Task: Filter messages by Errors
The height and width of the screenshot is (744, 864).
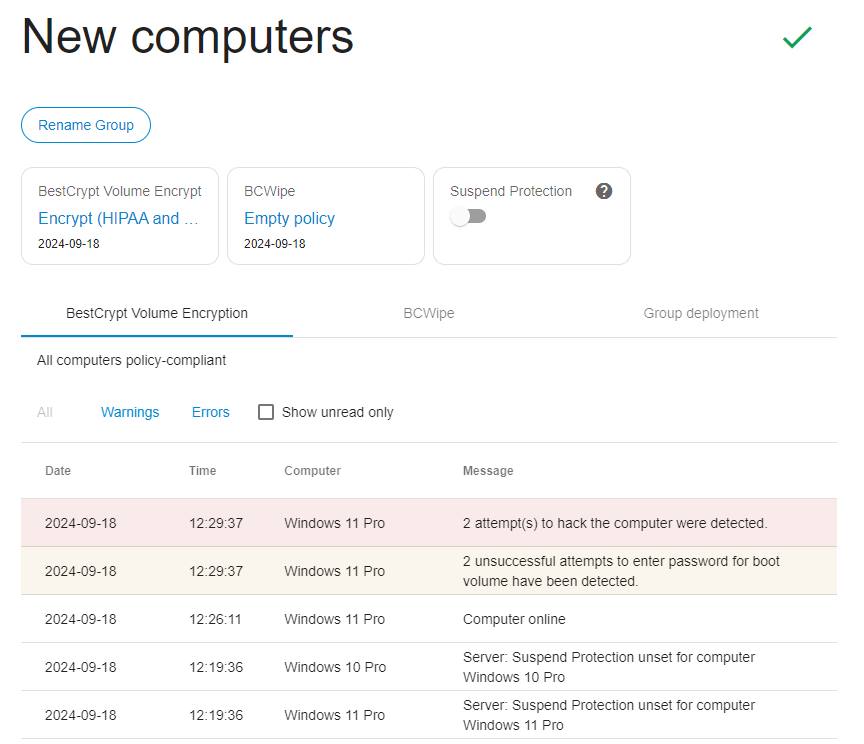Action: (210, 412)
